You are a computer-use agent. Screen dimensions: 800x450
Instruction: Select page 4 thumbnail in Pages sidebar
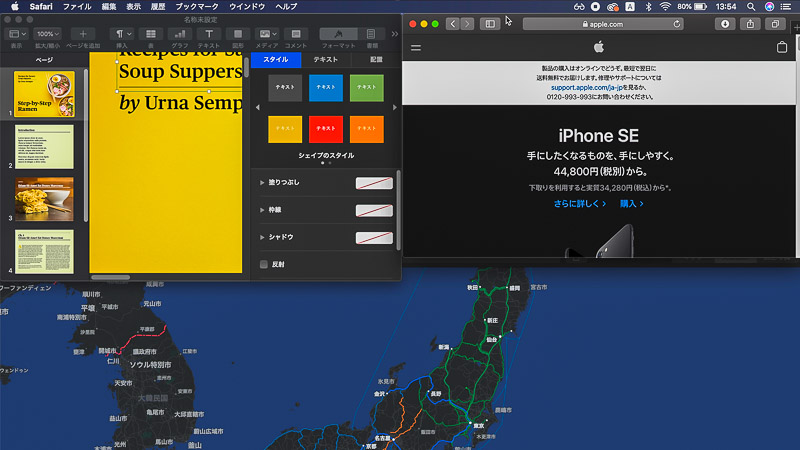(x=44, y=252)
